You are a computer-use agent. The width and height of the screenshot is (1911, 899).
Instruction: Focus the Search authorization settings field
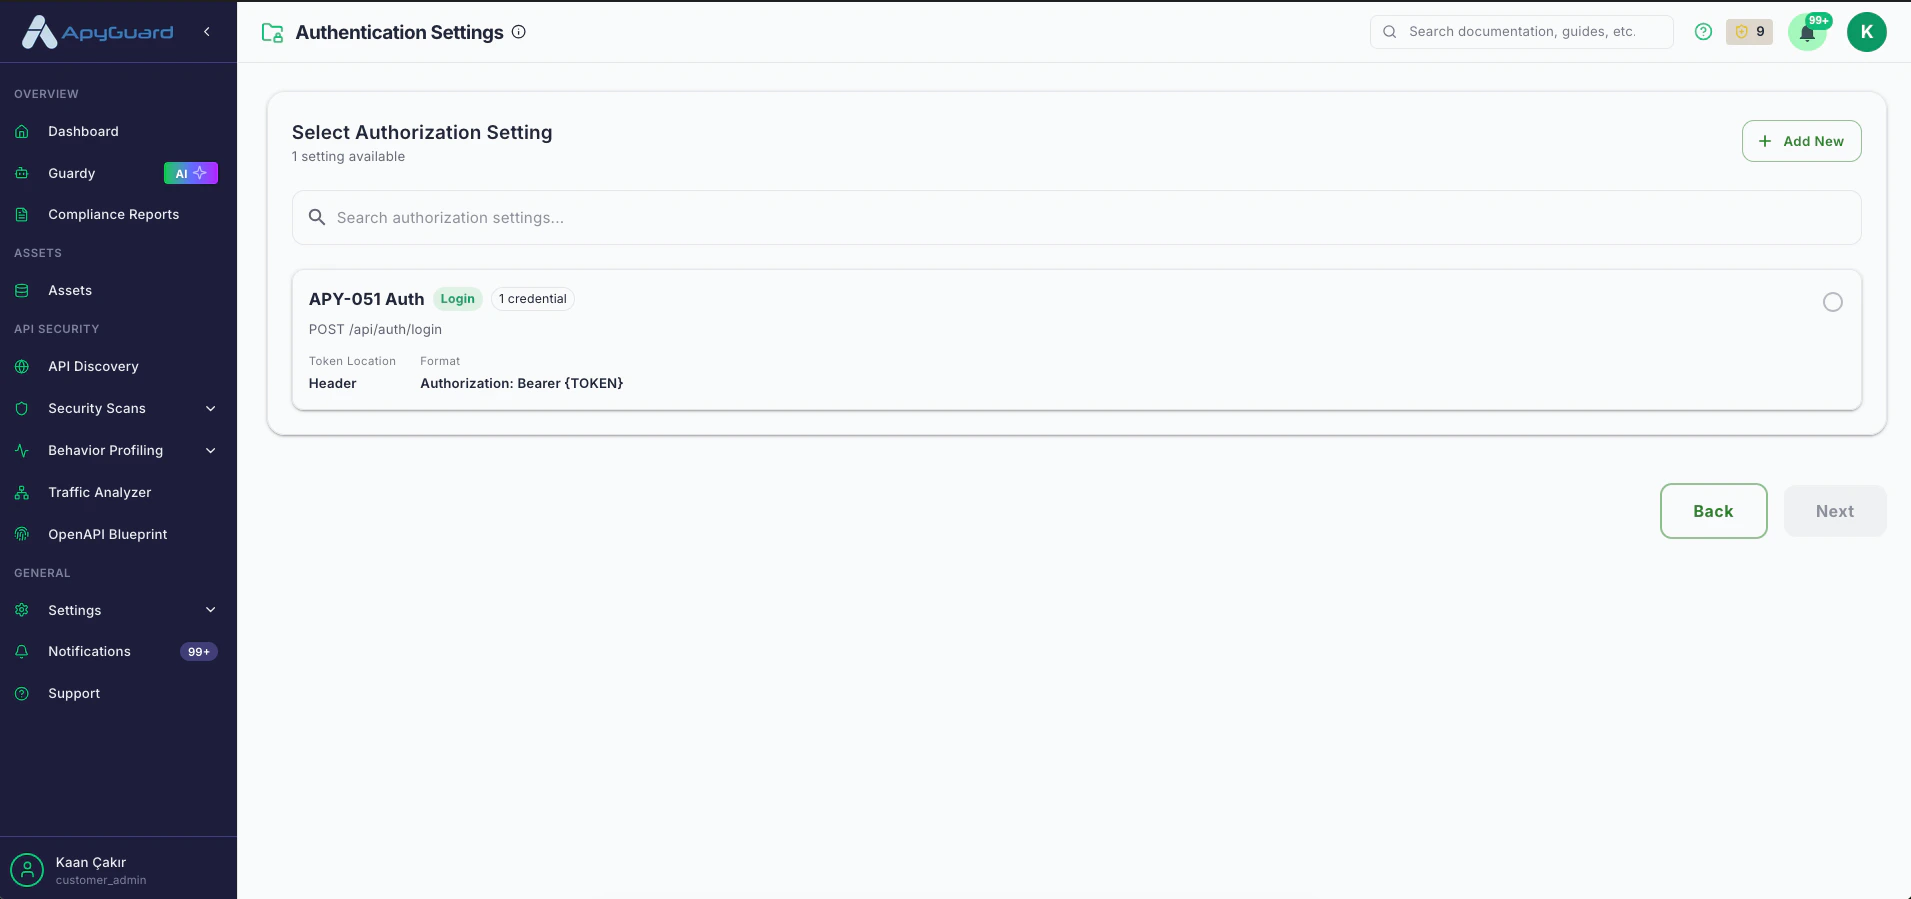coord(1076,218)
